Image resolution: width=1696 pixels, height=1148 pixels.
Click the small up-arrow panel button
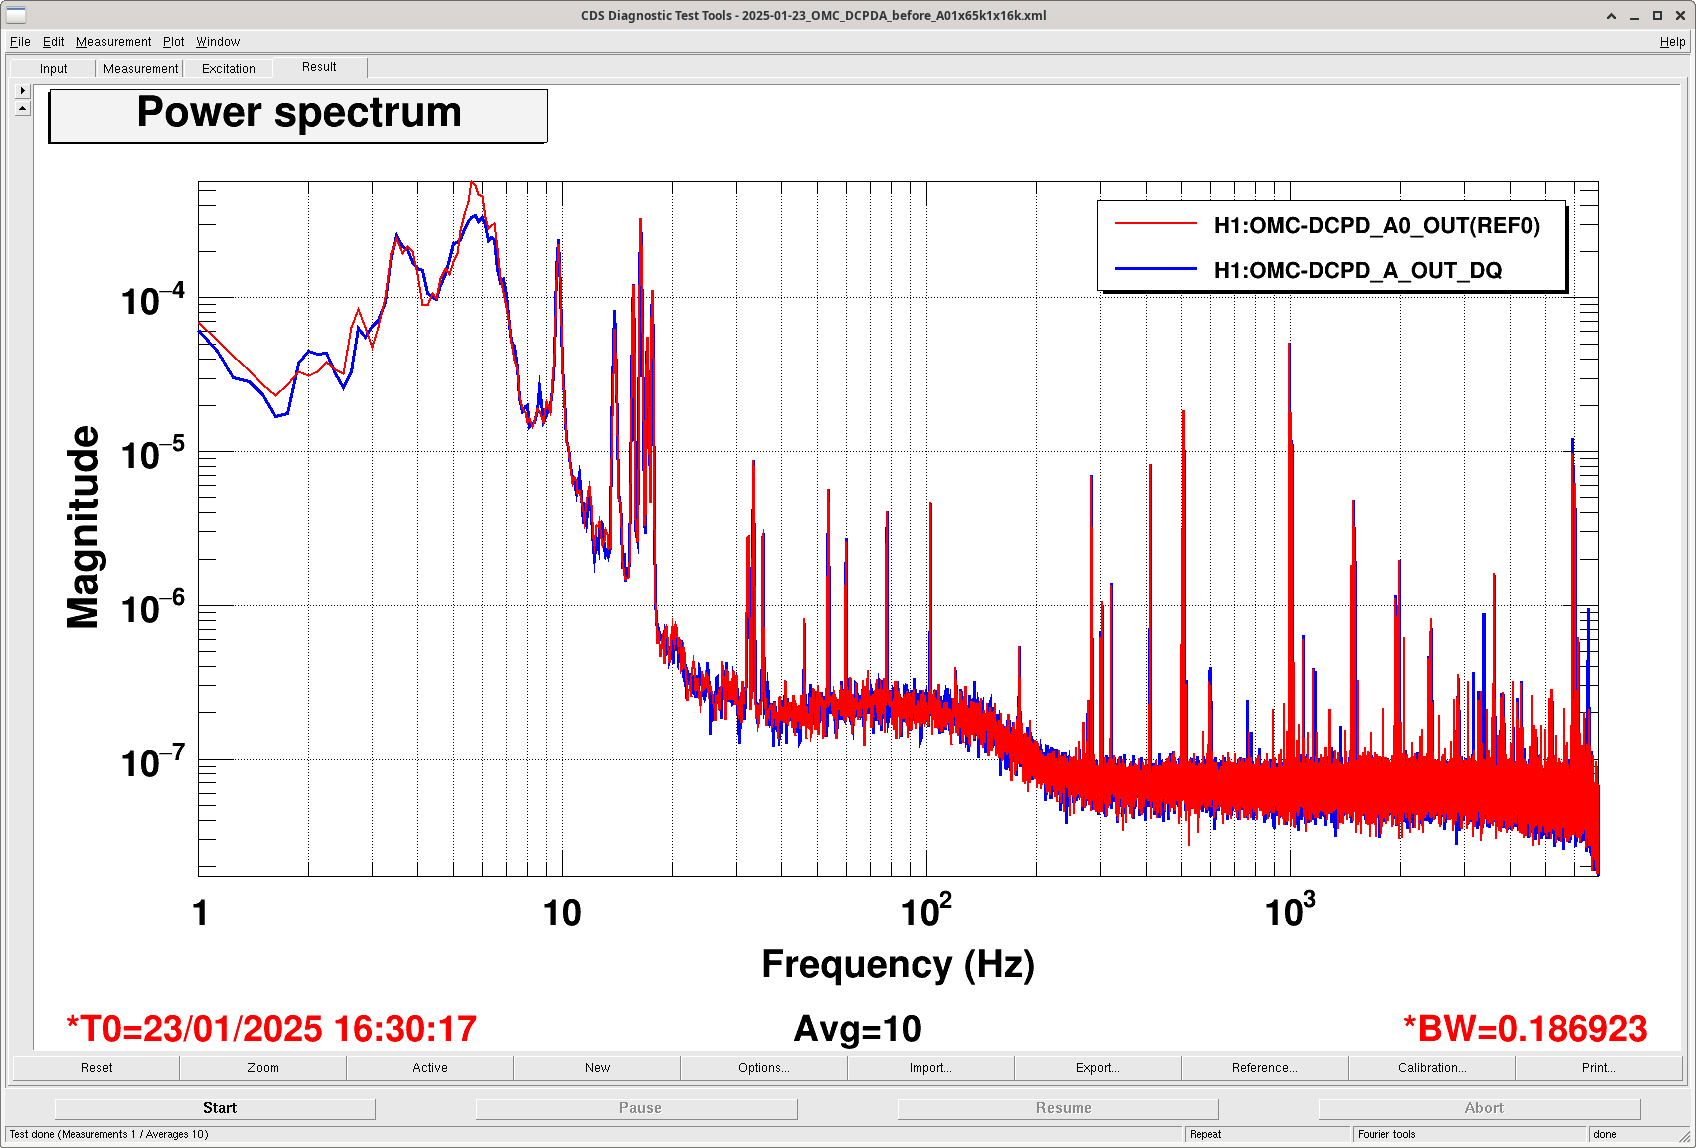pyautogui.click(x=22, y=107)
